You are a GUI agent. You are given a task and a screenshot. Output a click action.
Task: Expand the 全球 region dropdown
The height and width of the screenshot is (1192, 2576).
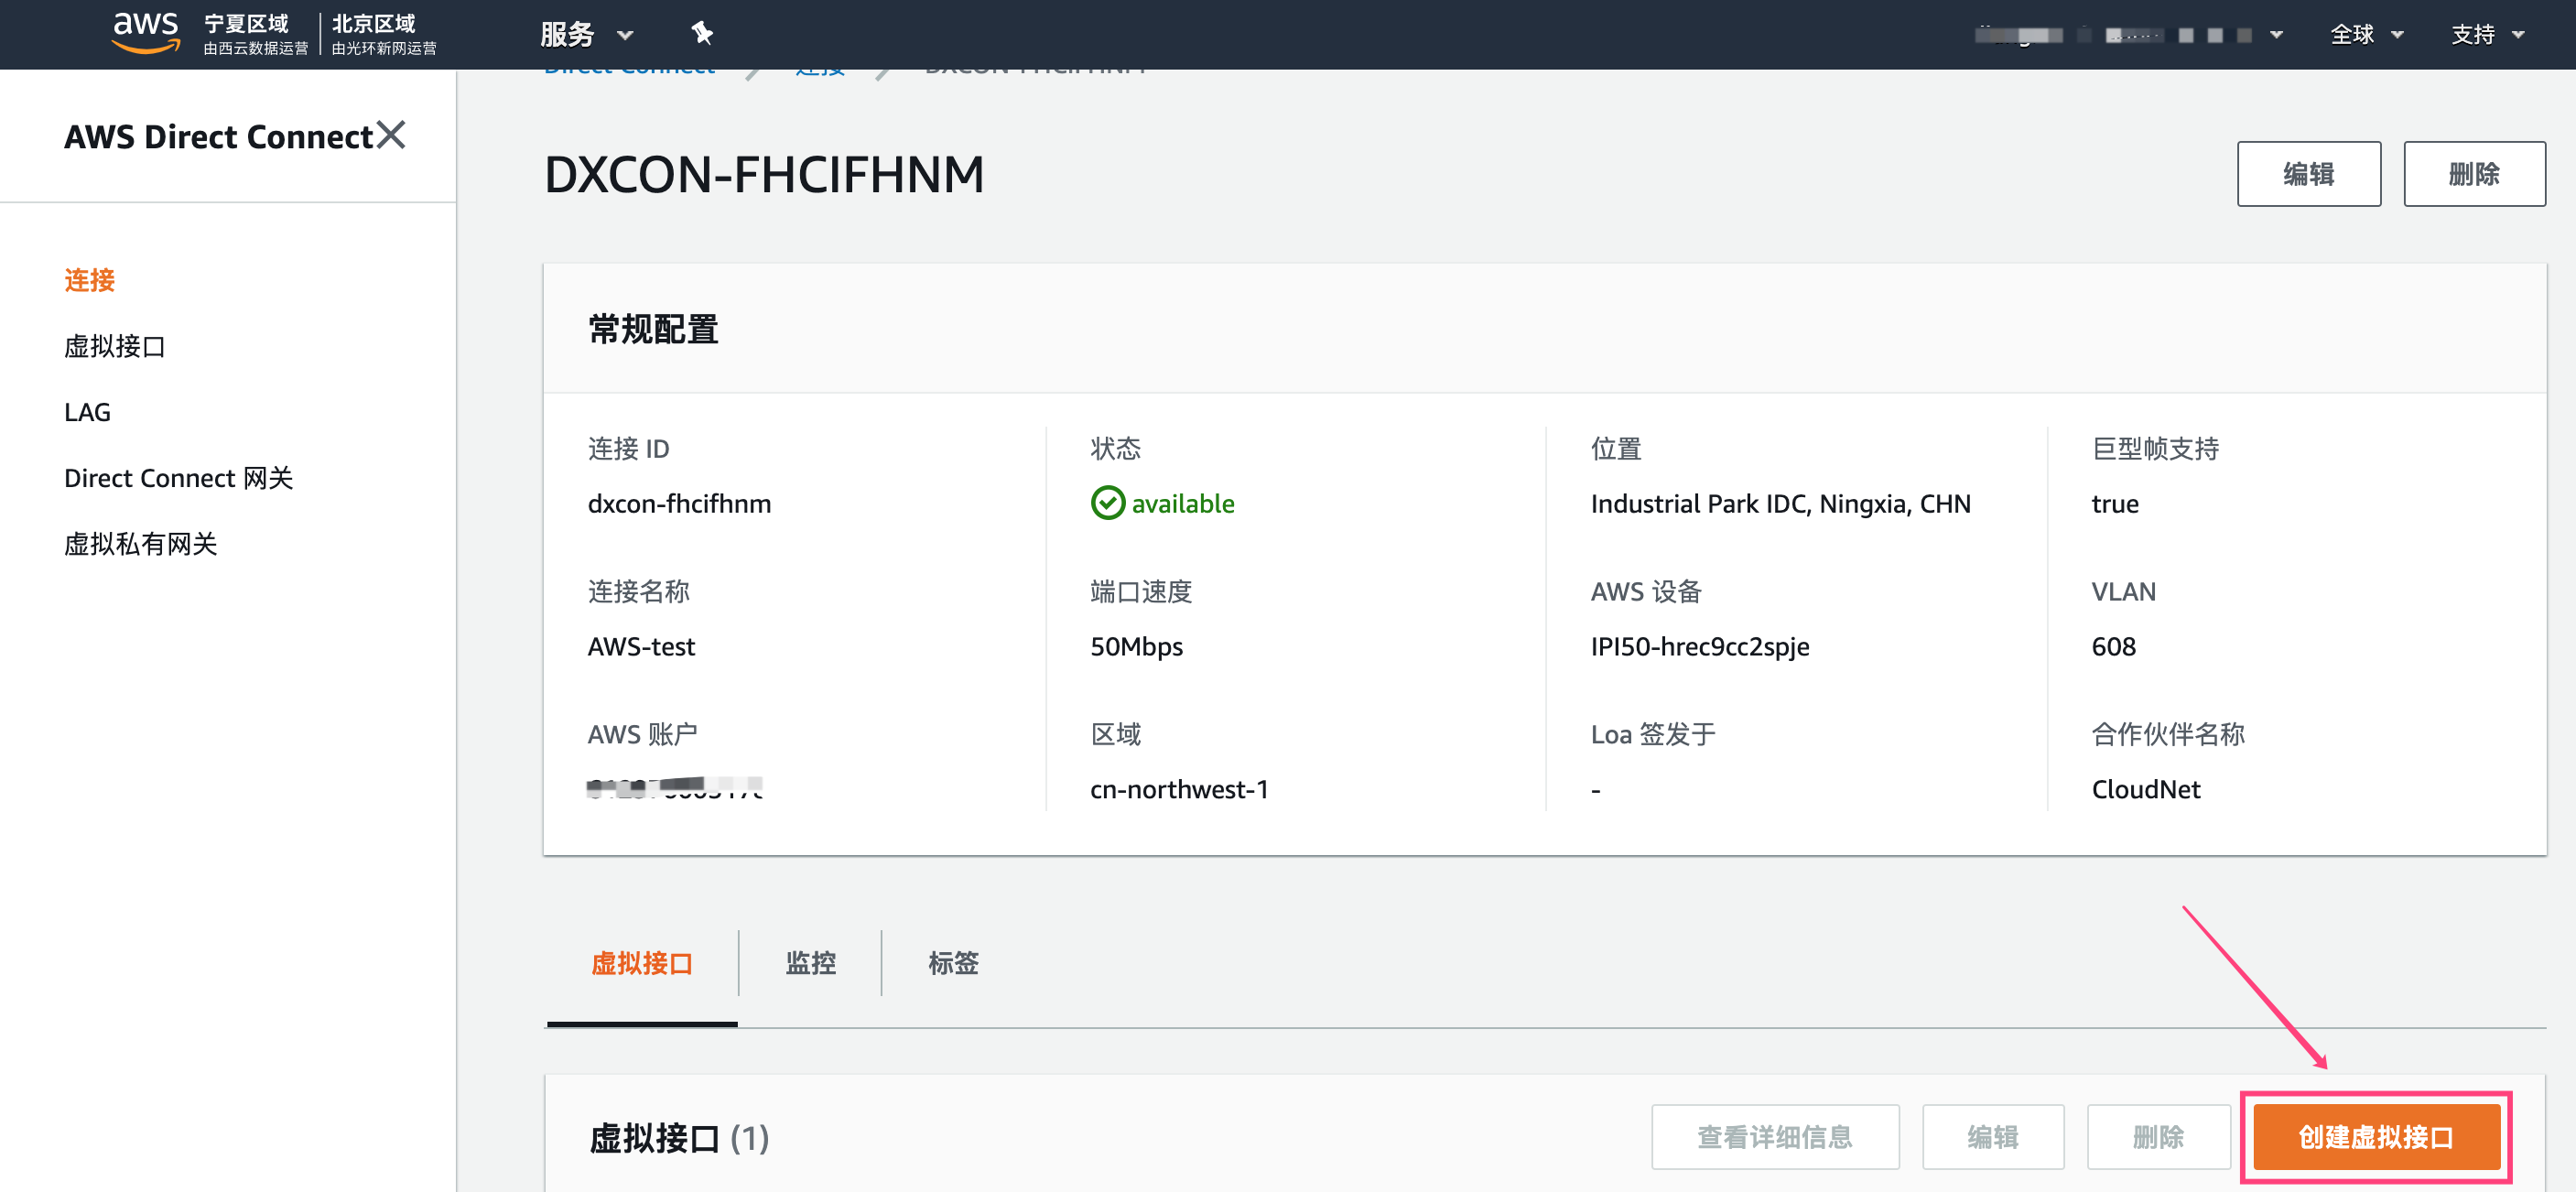pos(2366,35)
